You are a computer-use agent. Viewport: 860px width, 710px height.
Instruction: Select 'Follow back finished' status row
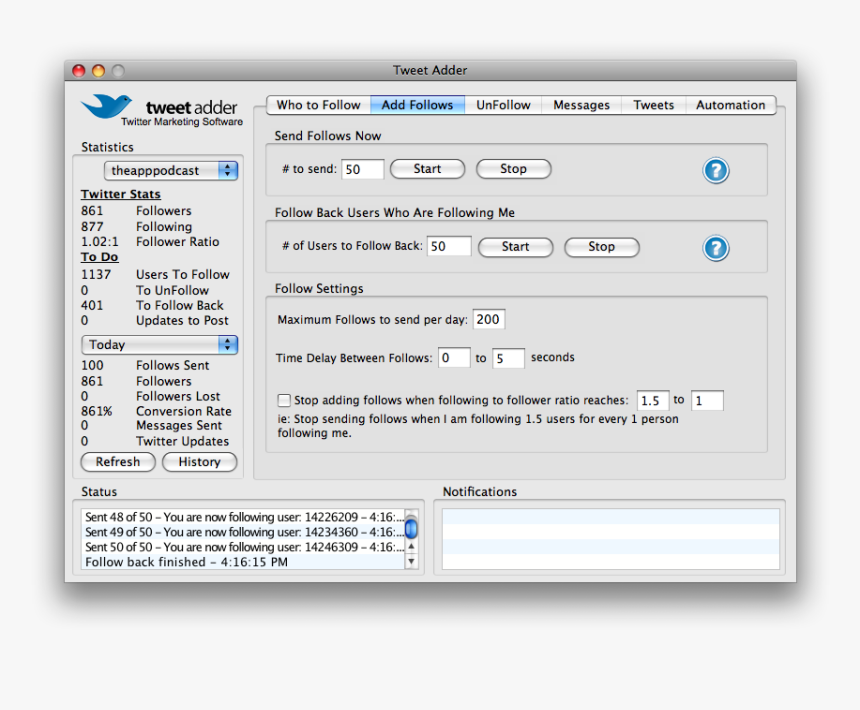point(243,562)
